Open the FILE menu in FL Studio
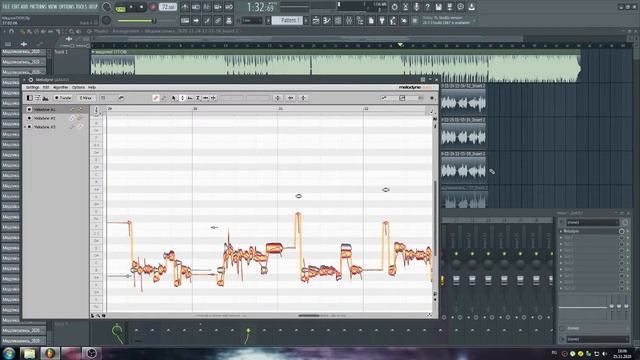The width and height of the screenshot is (640, 360). point(6,7)
